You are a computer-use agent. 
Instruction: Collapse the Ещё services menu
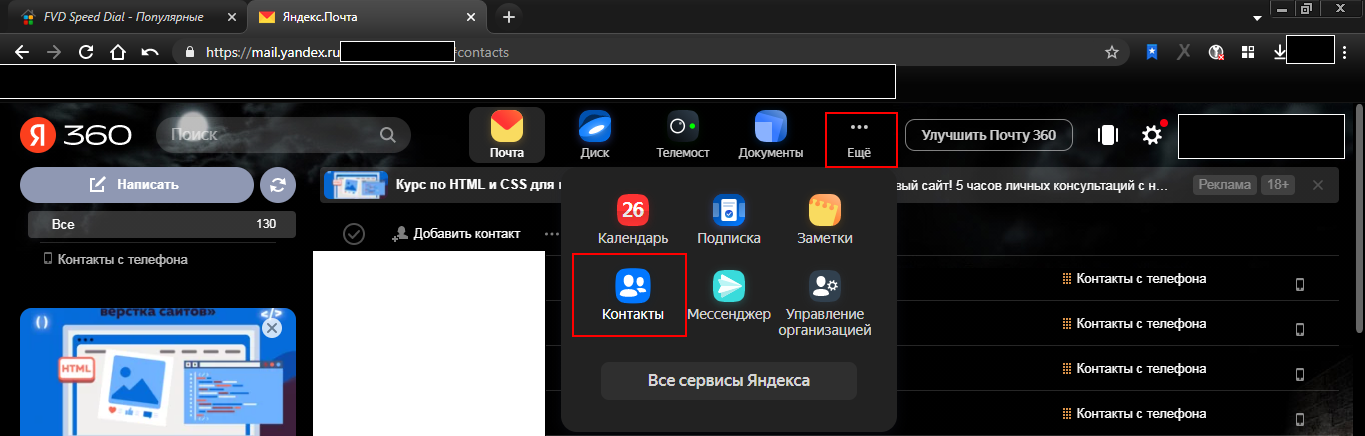(x=860, y=139)
